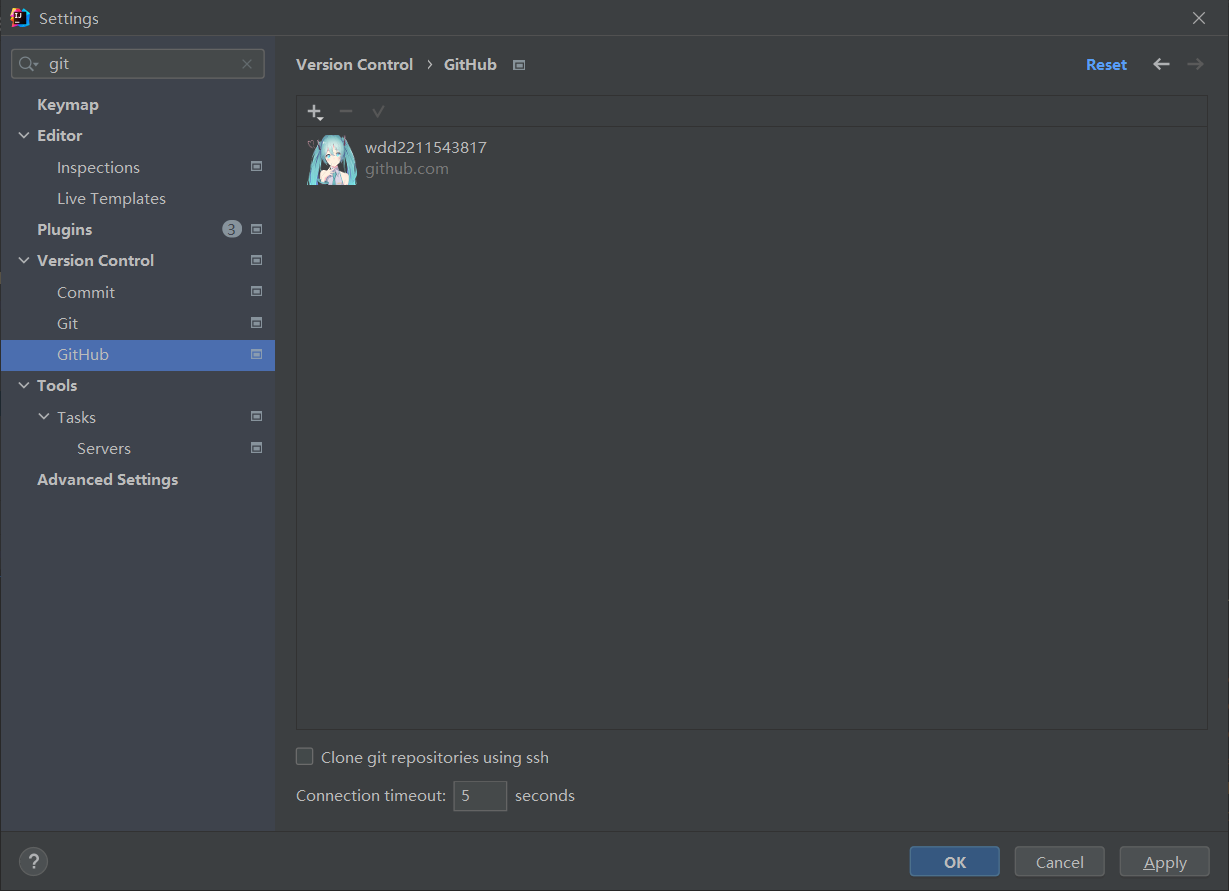Click the set default account checkmark icon

point(378,111)
